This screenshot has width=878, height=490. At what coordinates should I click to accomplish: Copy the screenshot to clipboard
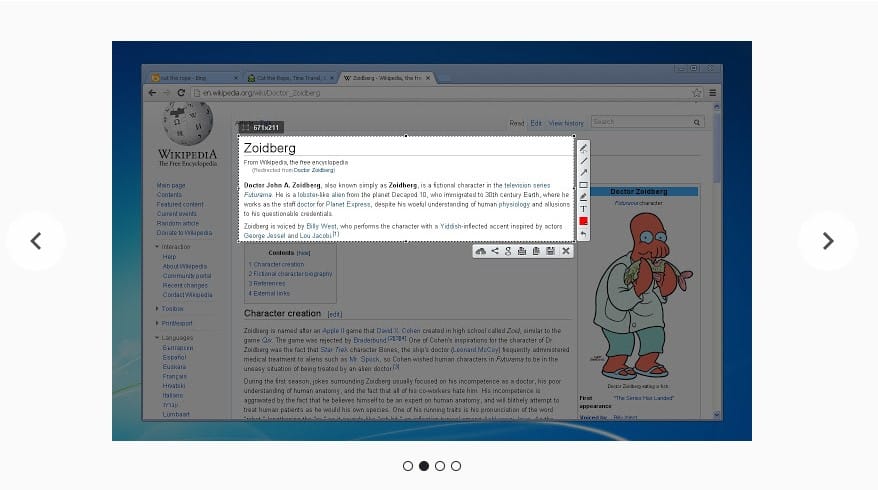pos(536,251)
